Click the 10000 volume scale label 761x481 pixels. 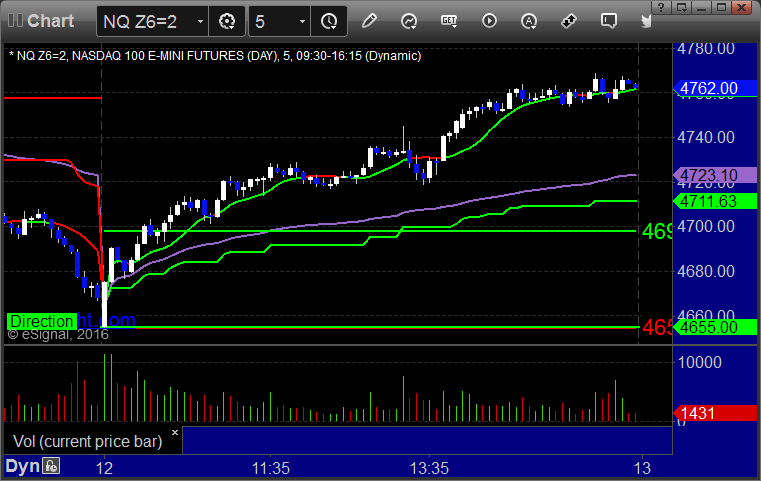click(699, 362)
